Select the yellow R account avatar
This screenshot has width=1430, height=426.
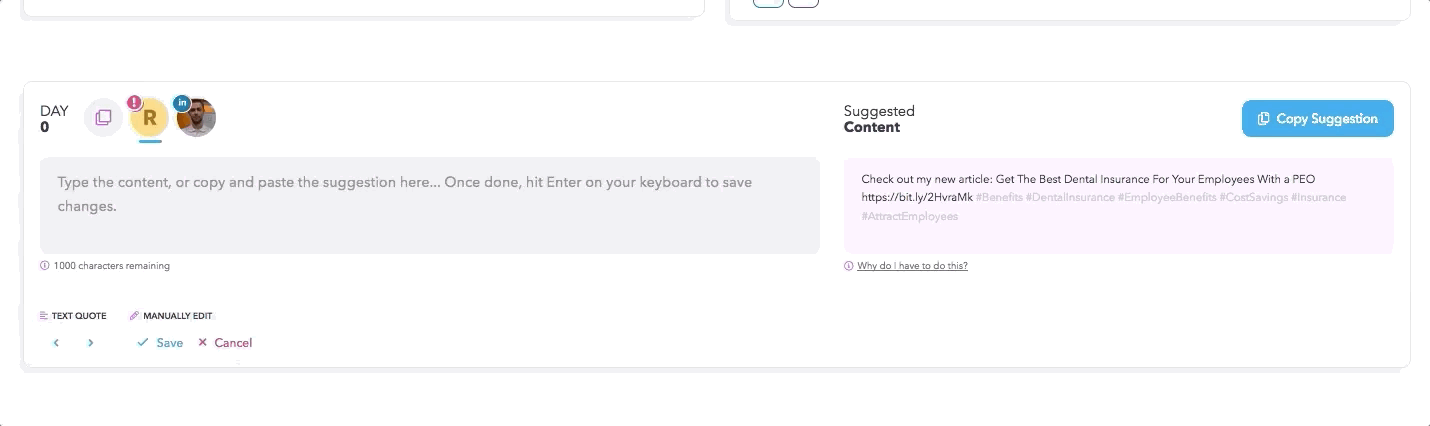pos(150,118)
